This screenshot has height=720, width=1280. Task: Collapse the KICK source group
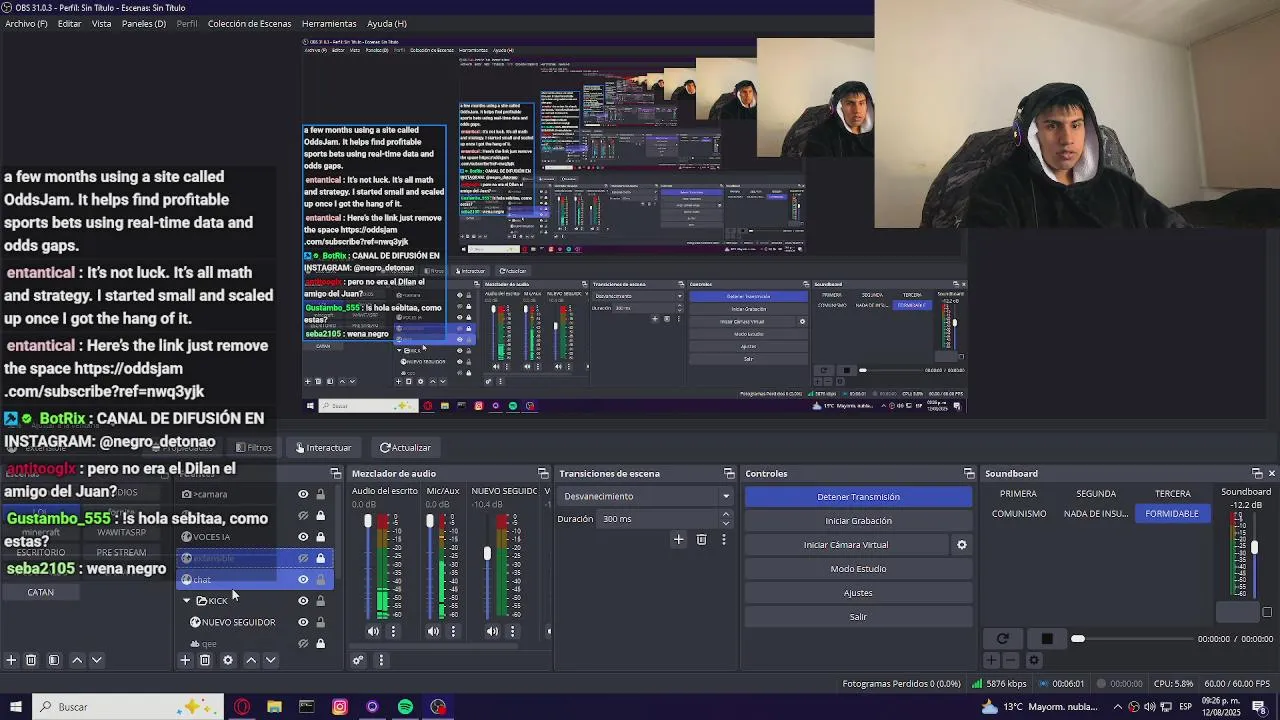187,601
